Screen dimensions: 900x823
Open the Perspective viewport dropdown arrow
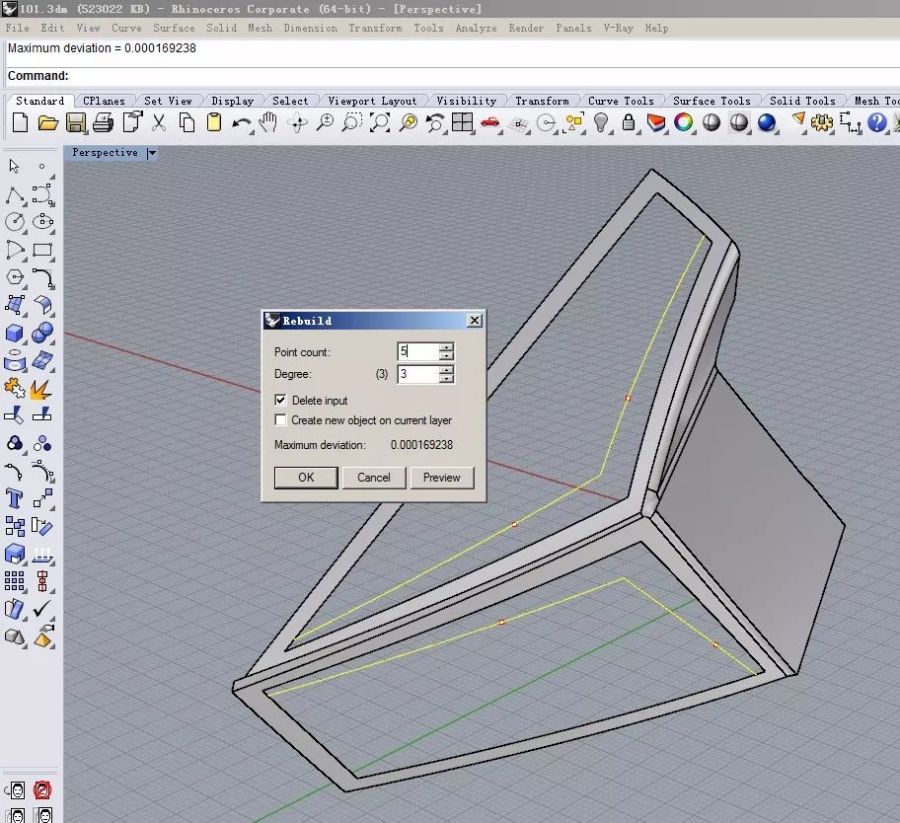pyautogui.click(x=152, y=153)
